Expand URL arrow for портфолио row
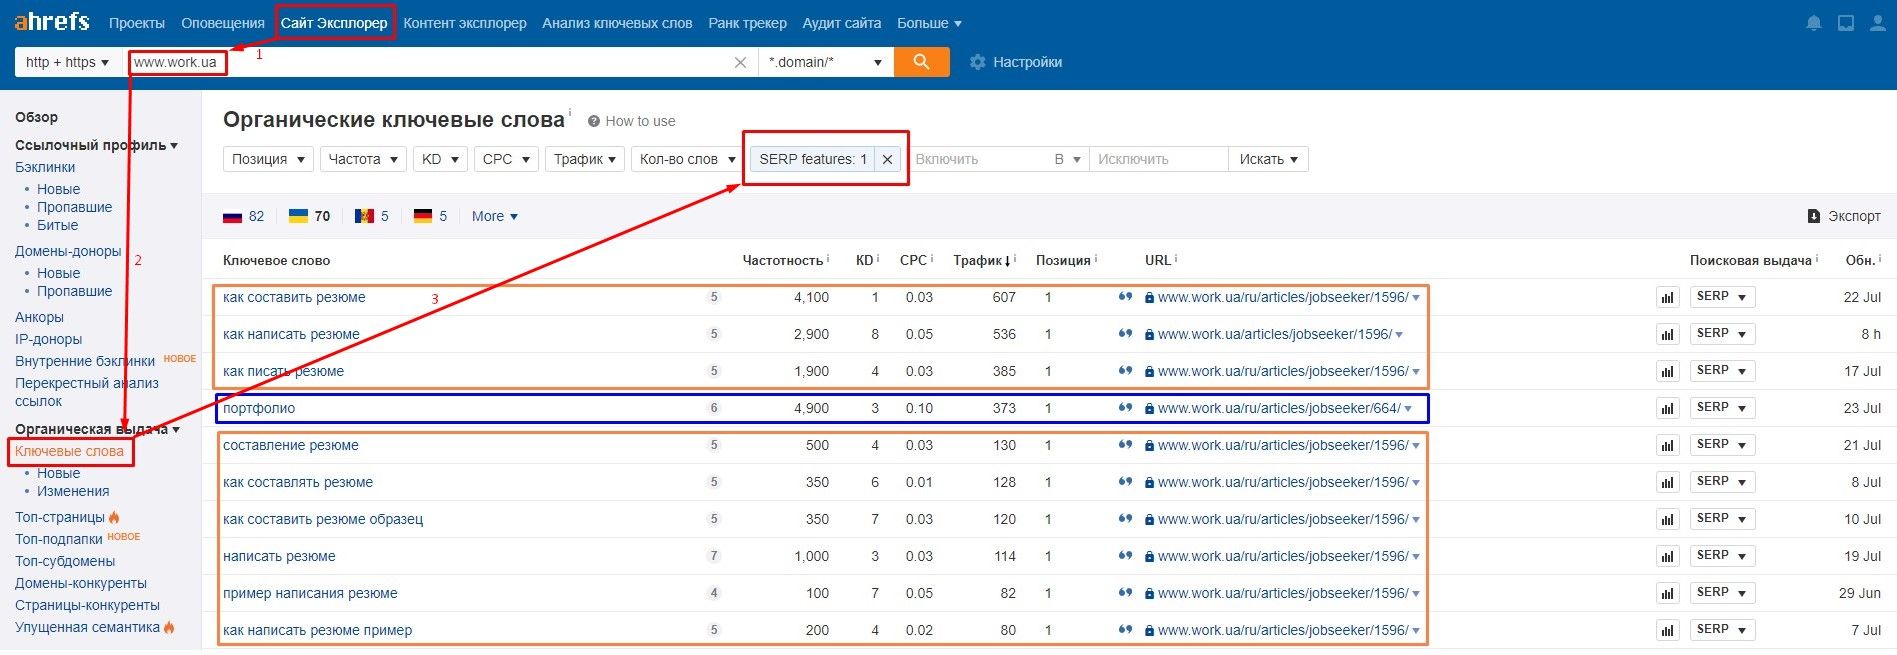 (1408, 409)
